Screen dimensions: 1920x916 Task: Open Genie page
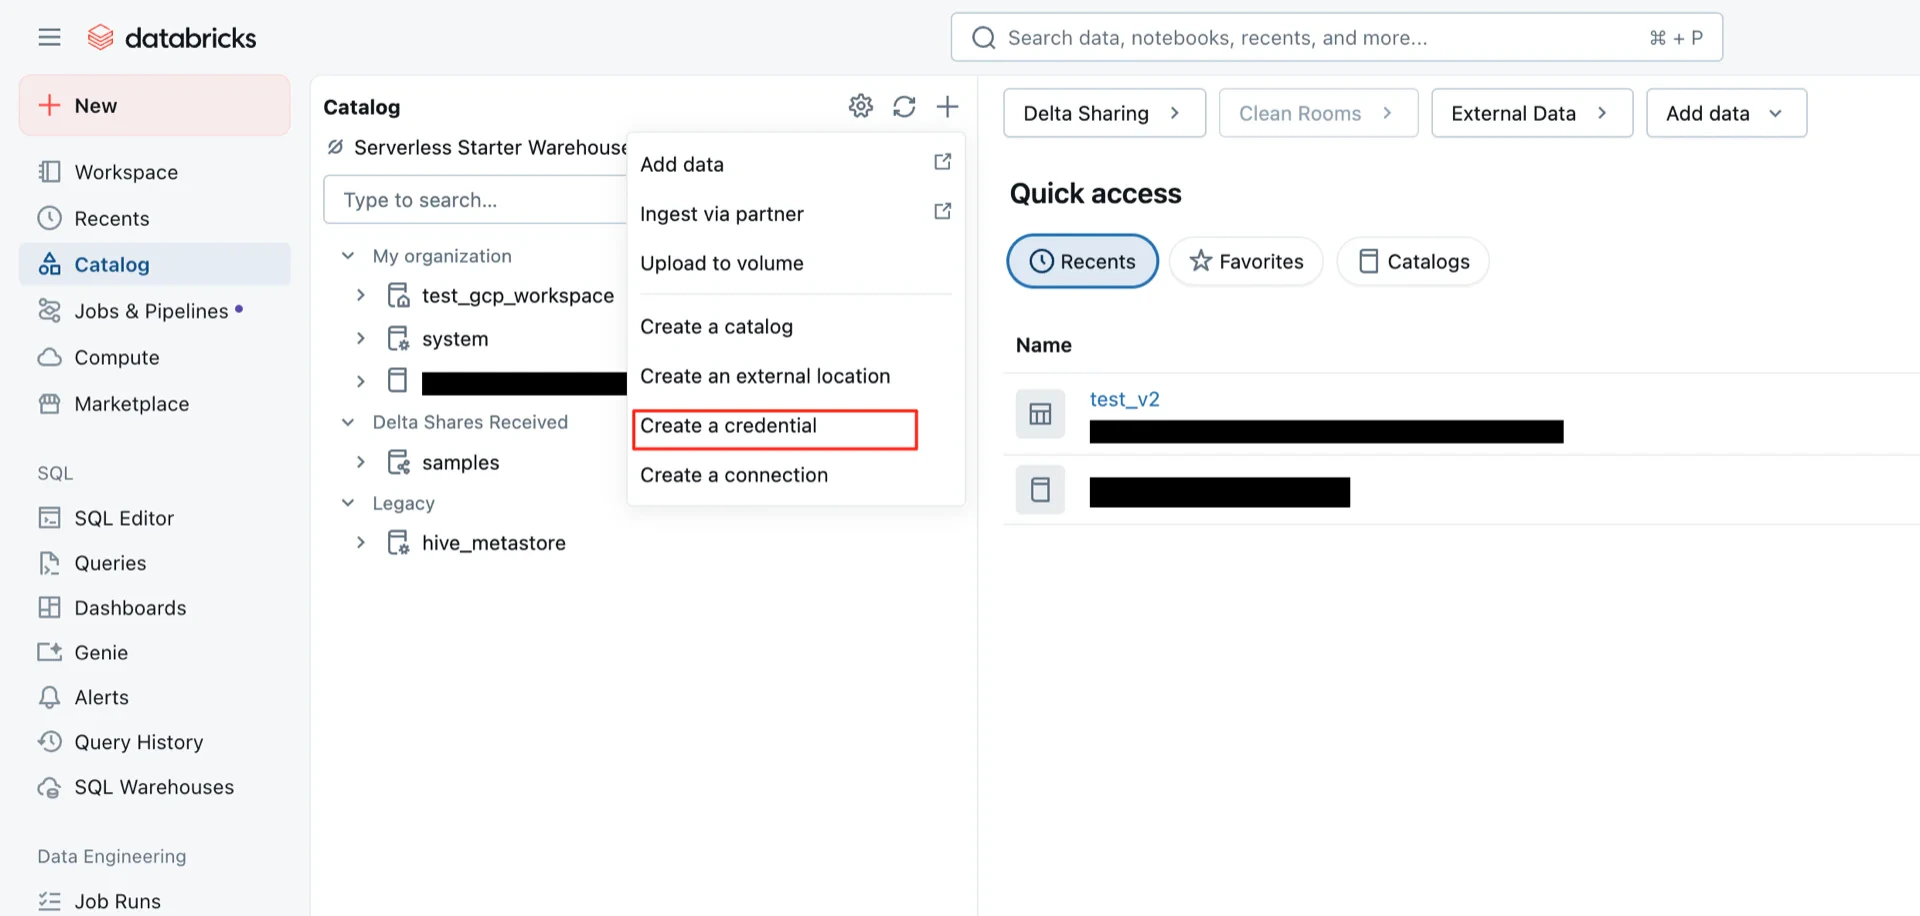coord(155,652)
